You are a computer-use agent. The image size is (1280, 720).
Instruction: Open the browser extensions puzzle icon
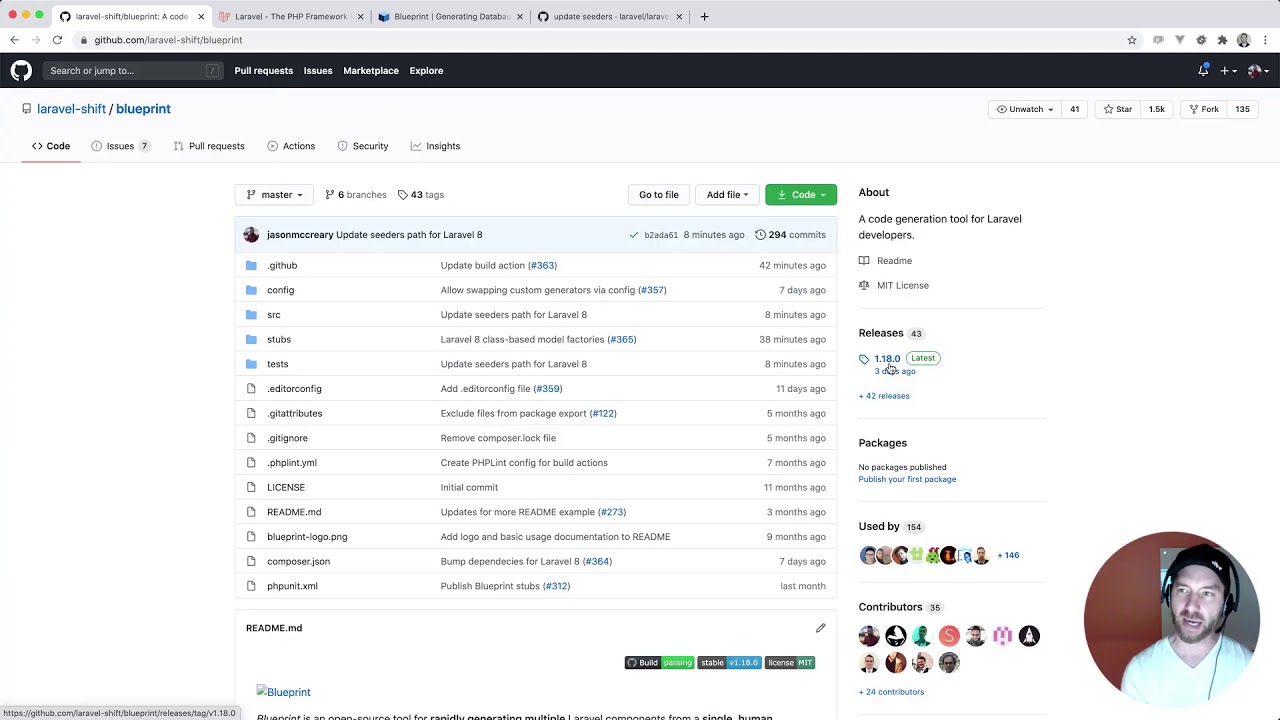tap(1222, 40)
